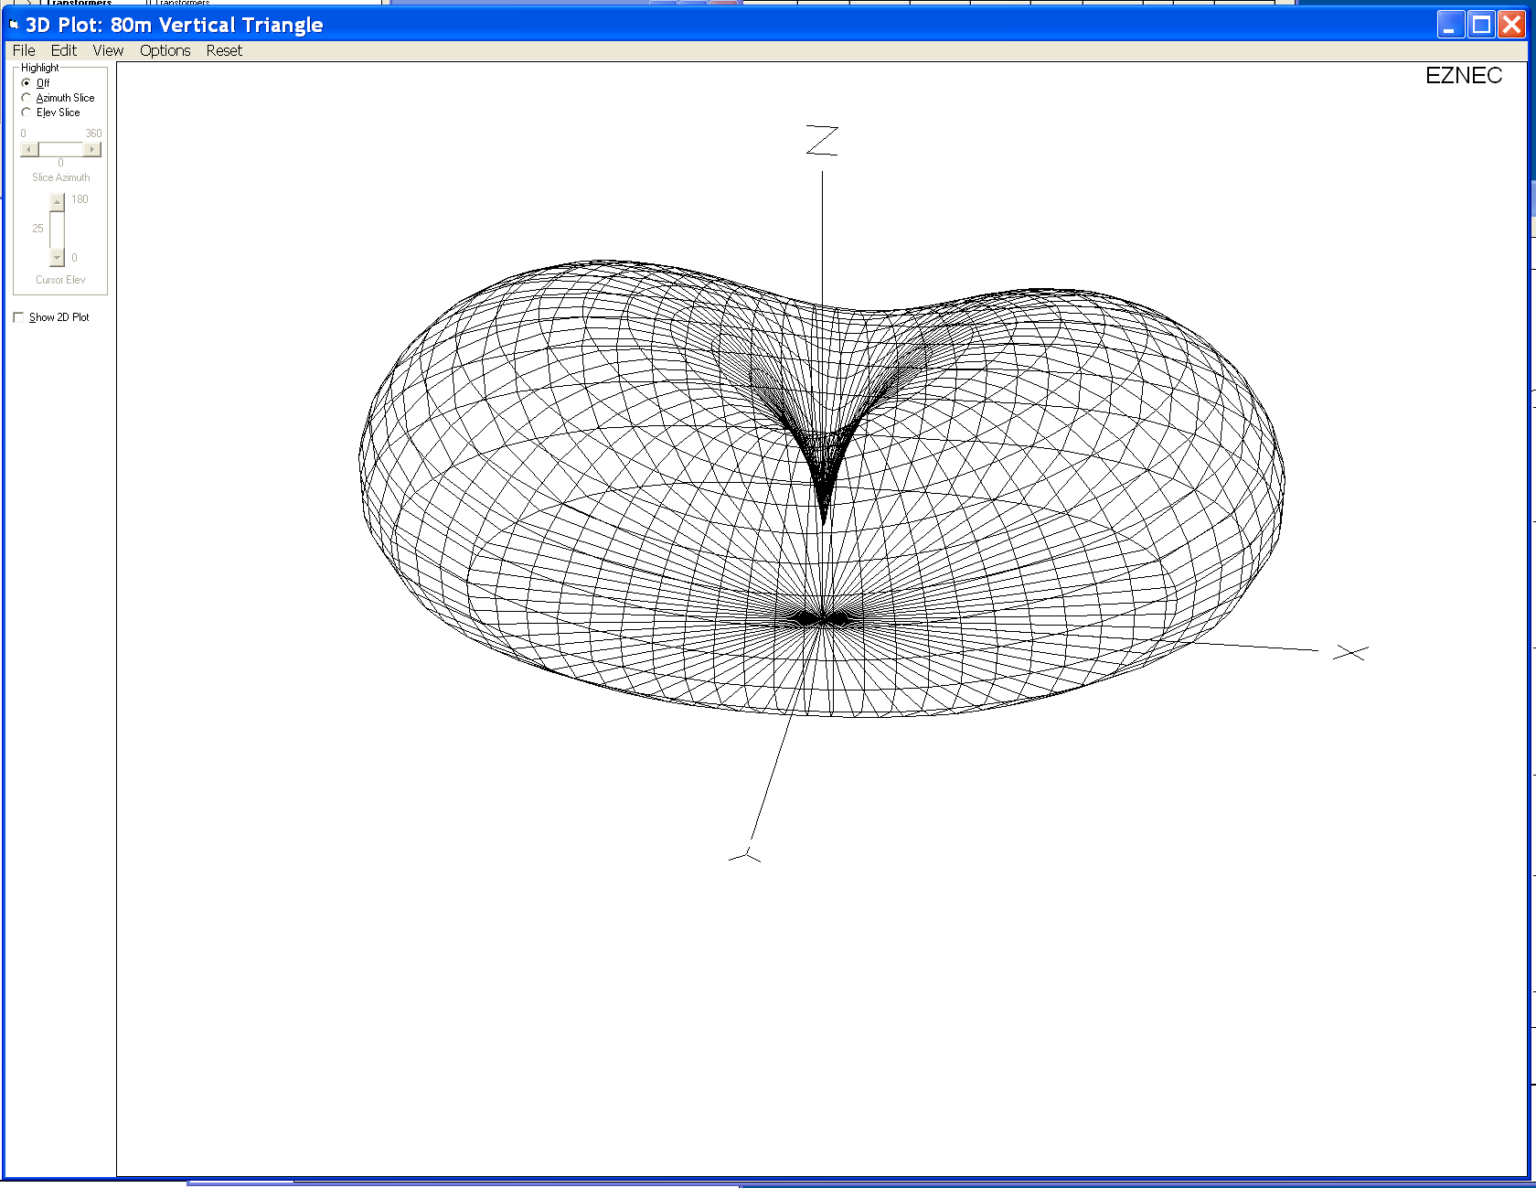Select the Off highlight radio button
The height and width of the screenshot is (1188, 1536).
(x=26, y=83)
